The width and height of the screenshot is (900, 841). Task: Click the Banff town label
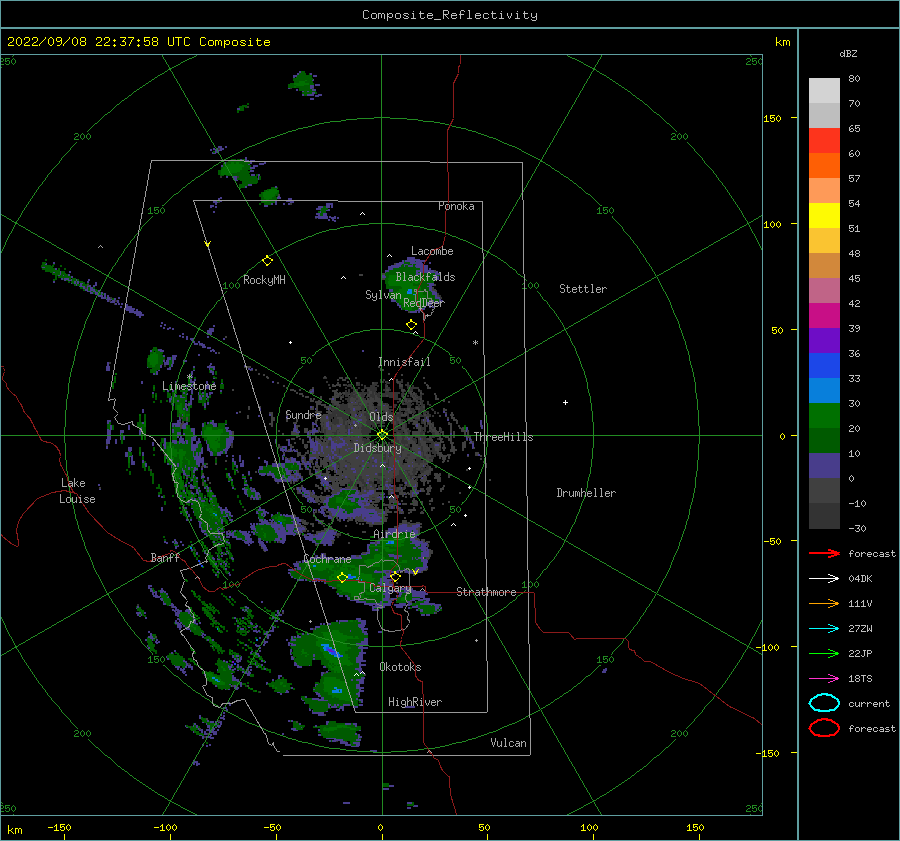165,558
